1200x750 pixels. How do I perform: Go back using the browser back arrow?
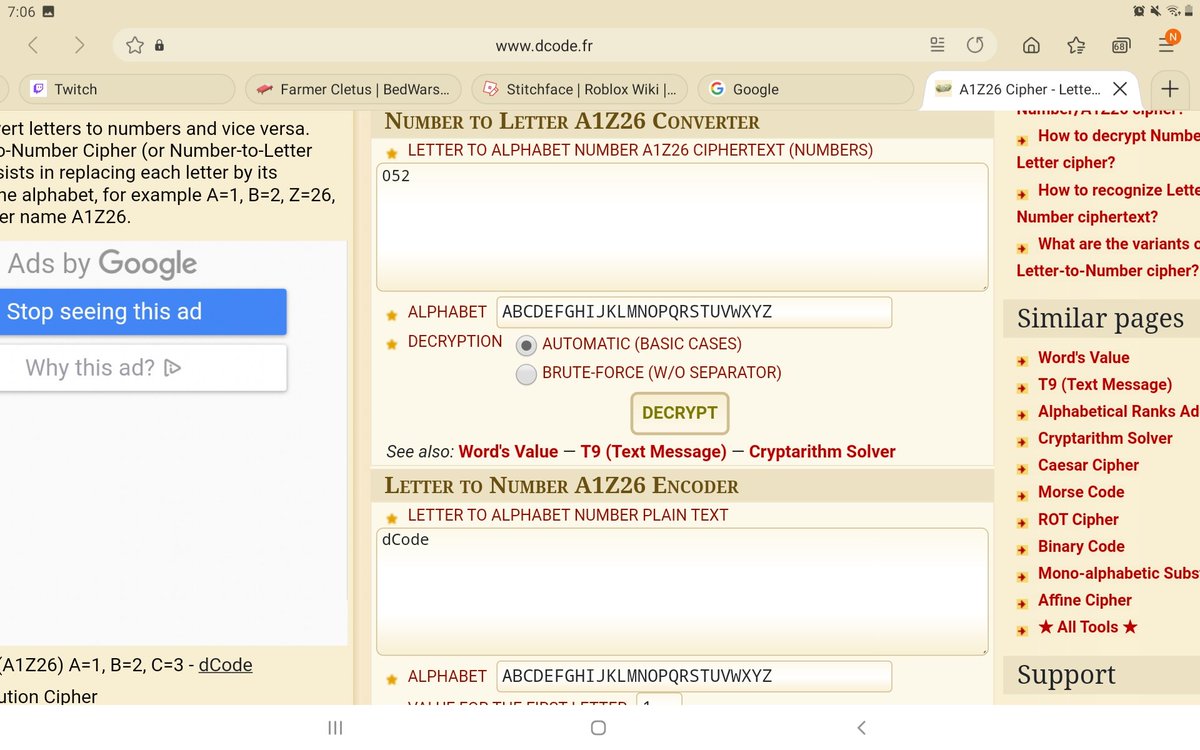[x=33, y=45]
